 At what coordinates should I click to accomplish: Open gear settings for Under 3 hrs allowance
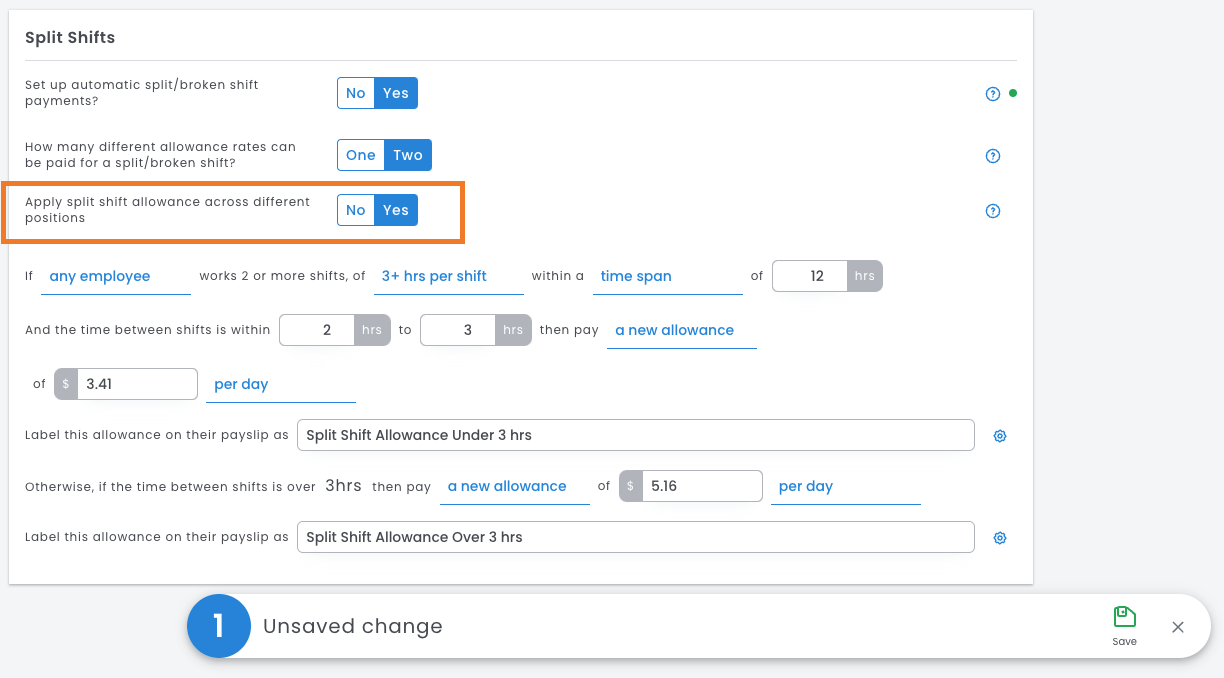tap(999, 436)
